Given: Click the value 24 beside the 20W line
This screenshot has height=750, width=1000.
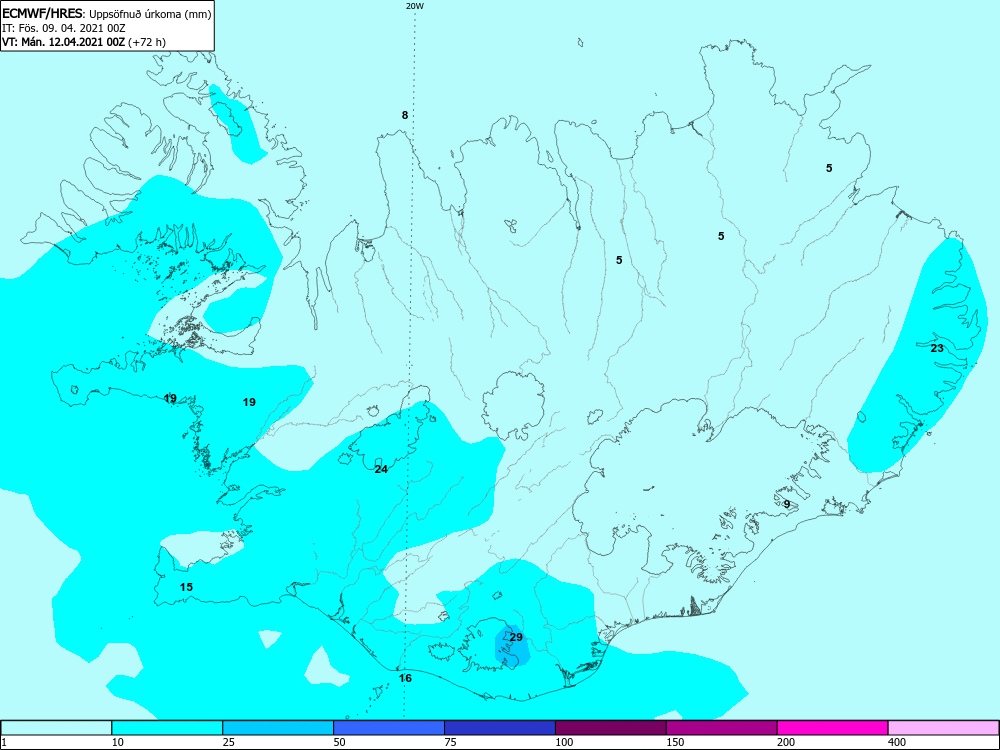Looking at the screenshot, I should point(381,469).
